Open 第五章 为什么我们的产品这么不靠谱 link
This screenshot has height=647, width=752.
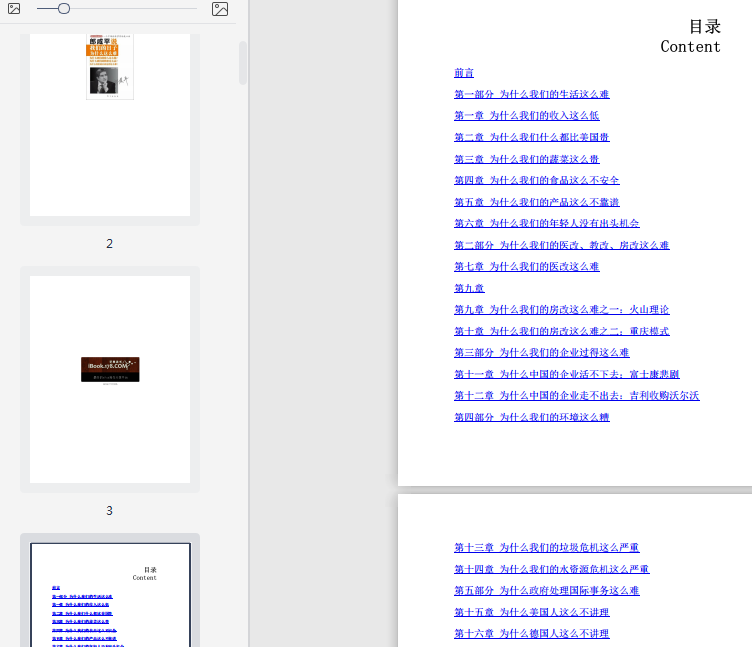(x=537, y=202)
